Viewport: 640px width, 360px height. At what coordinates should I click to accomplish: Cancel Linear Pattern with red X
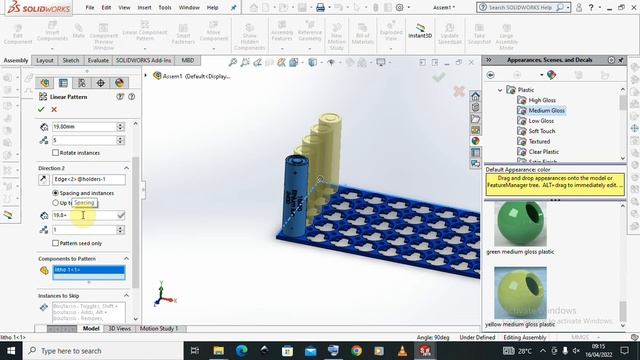pyautogui.click(x=54, y=109)
